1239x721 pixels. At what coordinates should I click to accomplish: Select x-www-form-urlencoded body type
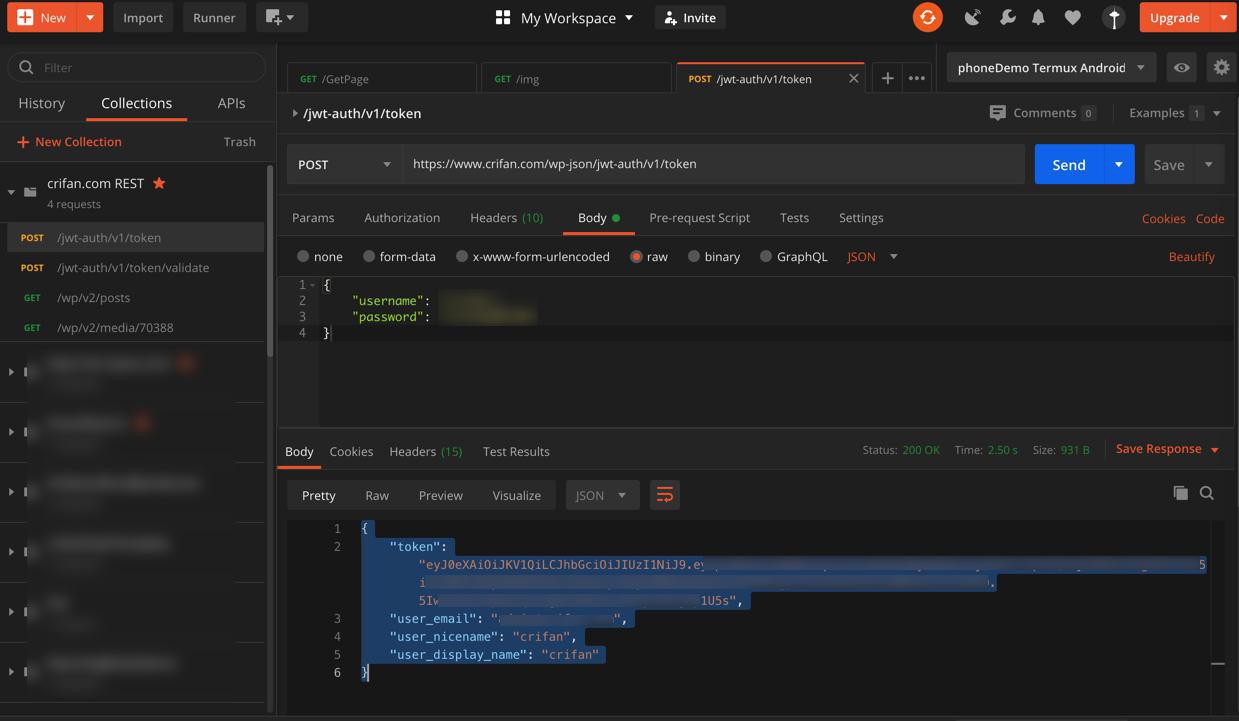(462, 257)
